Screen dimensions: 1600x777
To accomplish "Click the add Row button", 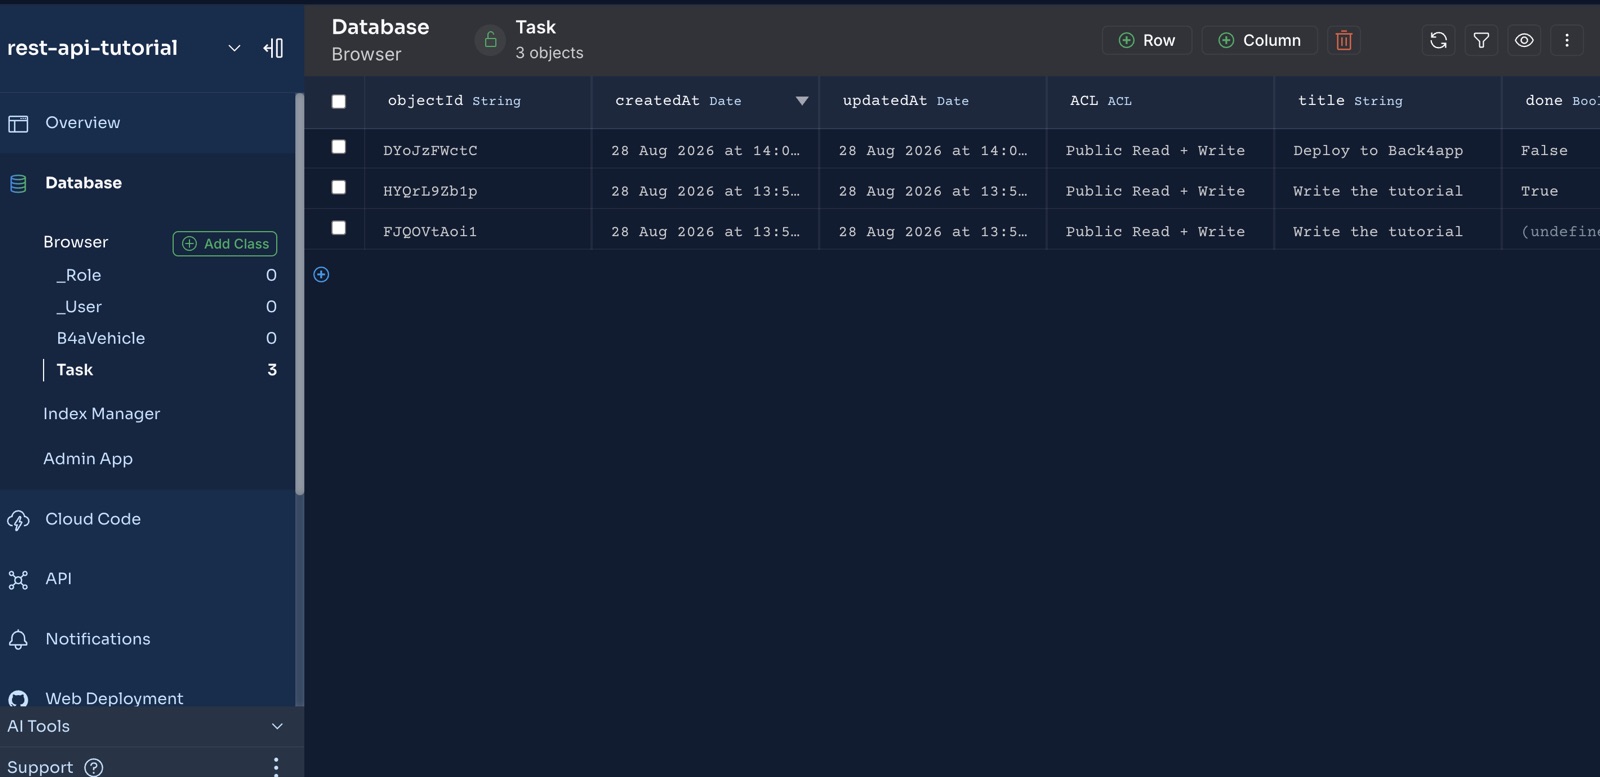I will point(1146,40).
